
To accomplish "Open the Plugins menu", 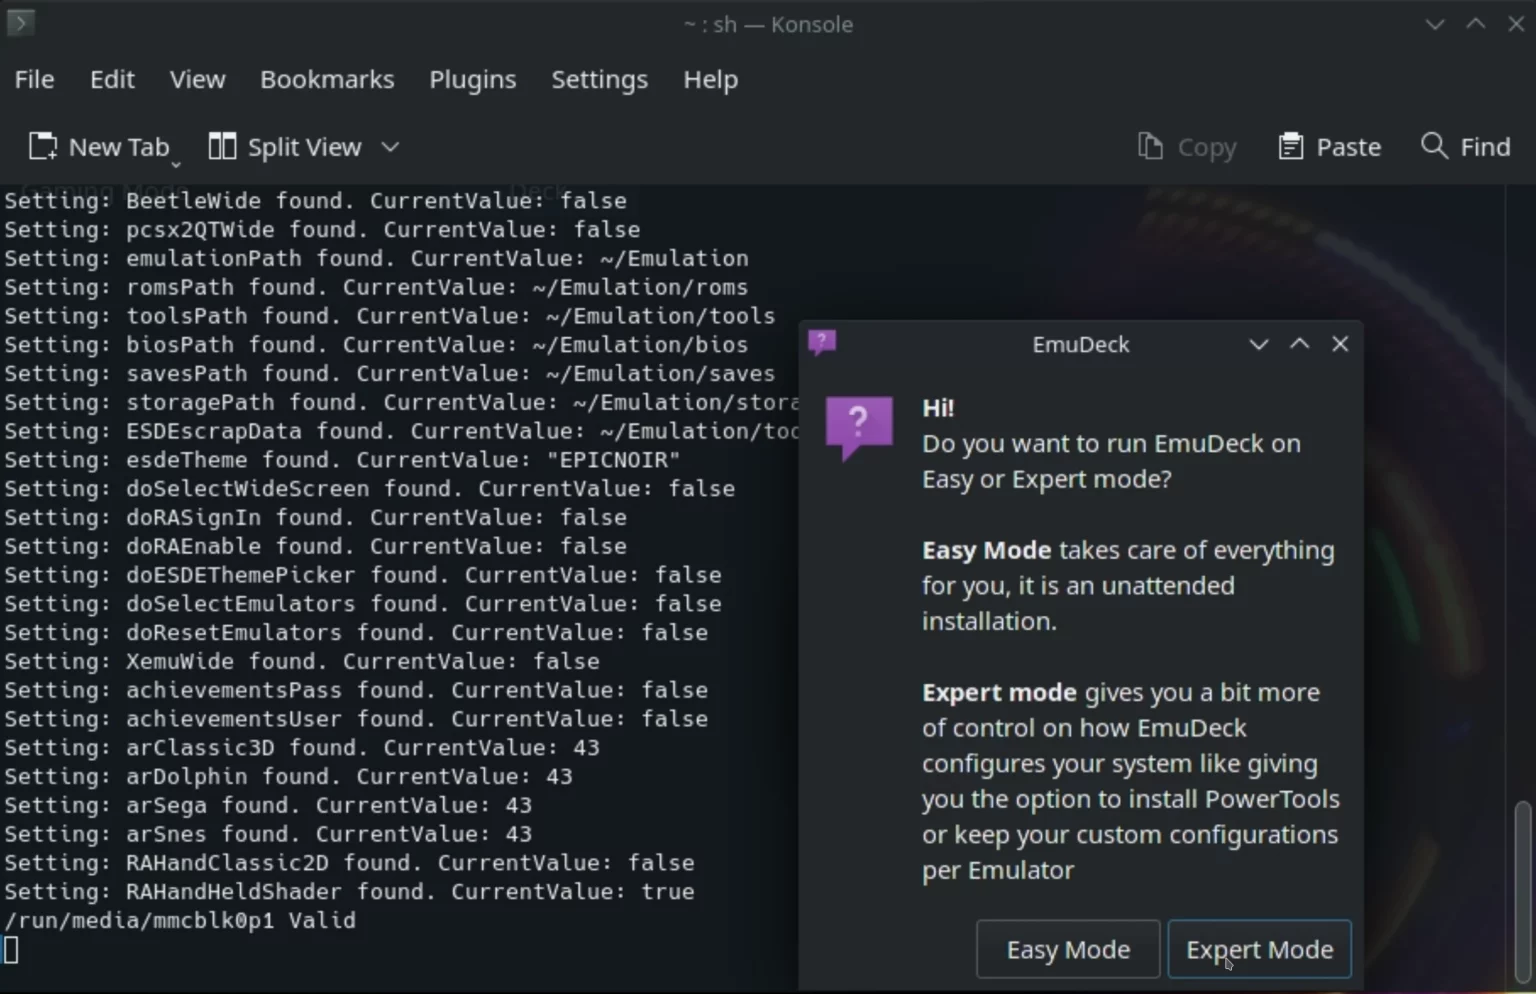I will [x=472, y=79].
